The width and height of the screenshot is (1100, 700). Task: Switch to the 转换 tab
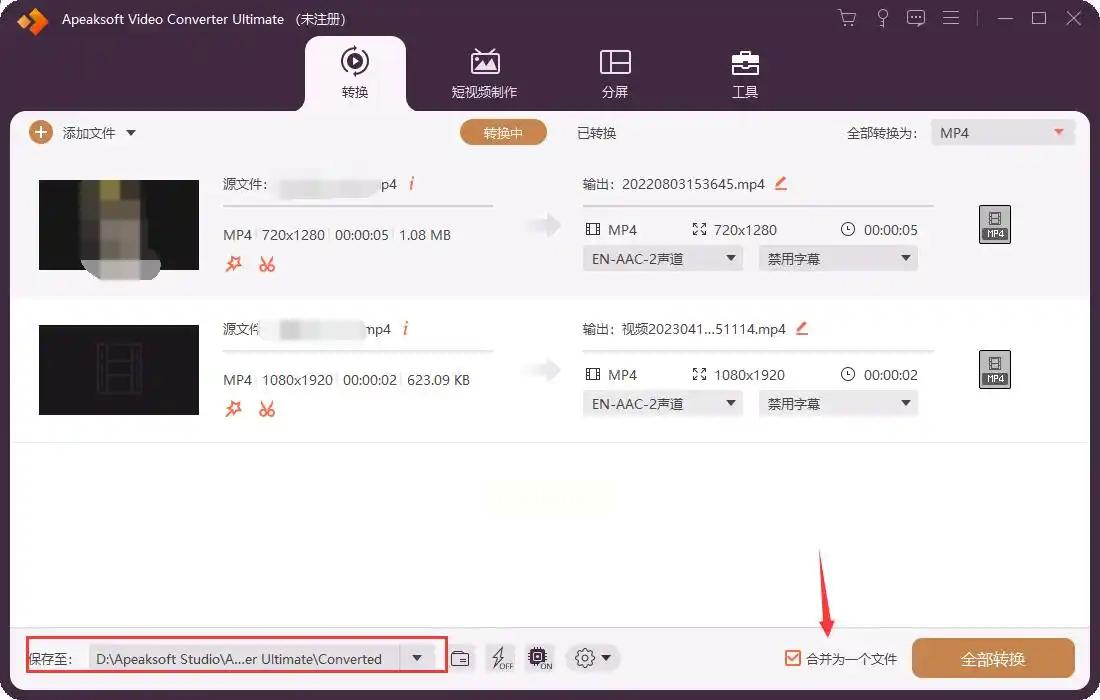[x=355, y=73]
